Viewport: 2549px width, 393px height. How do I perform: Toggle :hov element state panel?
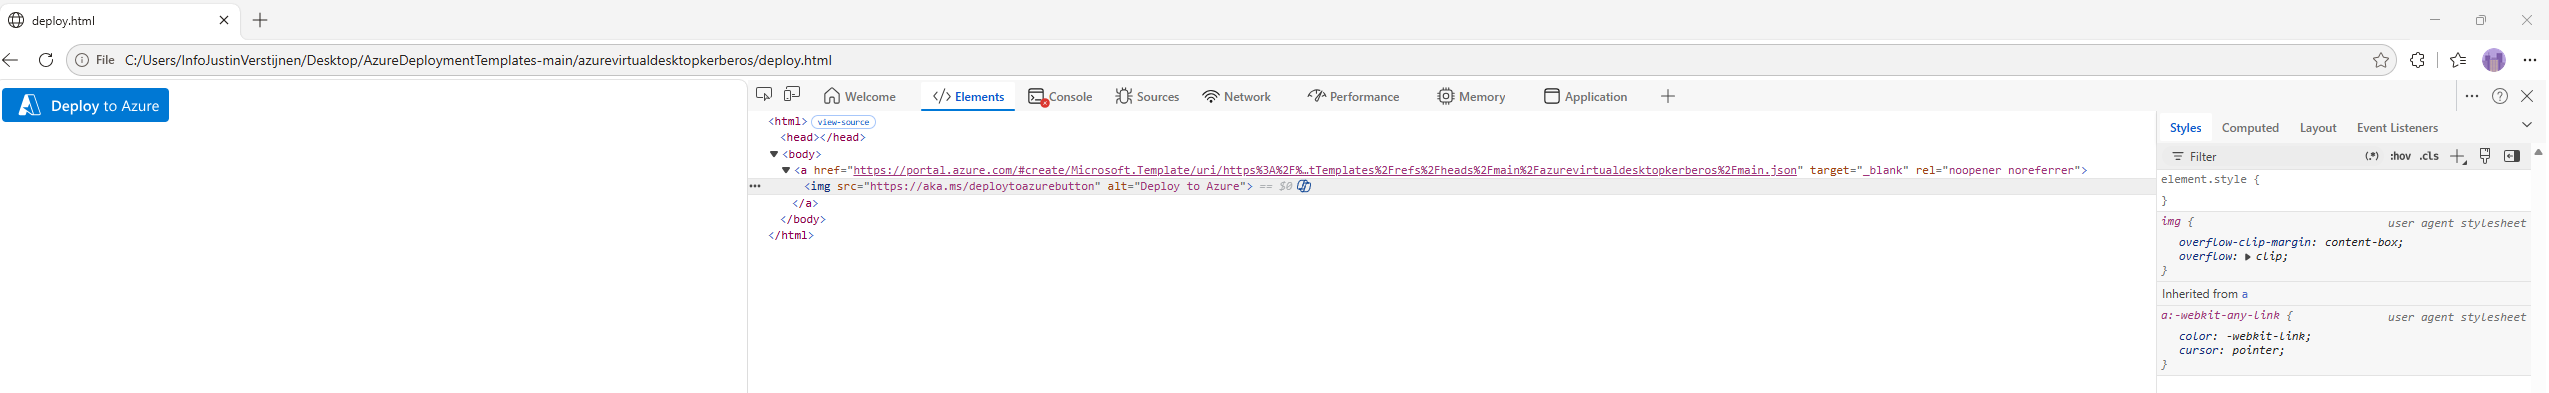click(2400, 156)
